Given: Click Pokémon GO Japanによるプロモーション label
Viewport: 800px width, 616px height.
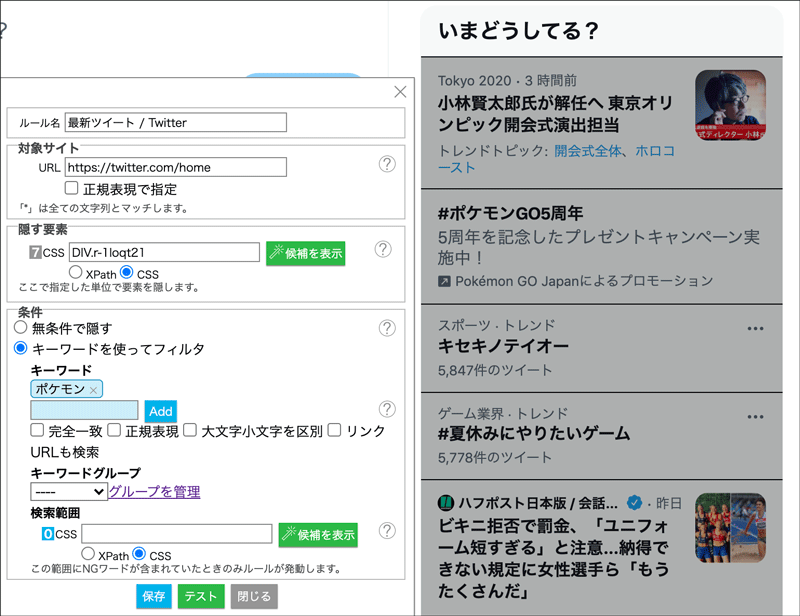Looking at the screenshot, I should [x=584, y=281].
